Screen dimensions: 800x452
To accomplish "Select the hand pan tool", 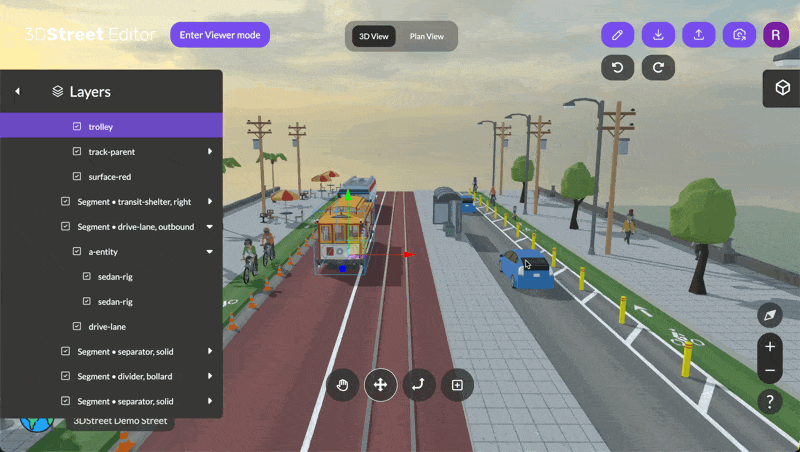I will (342, 385).
